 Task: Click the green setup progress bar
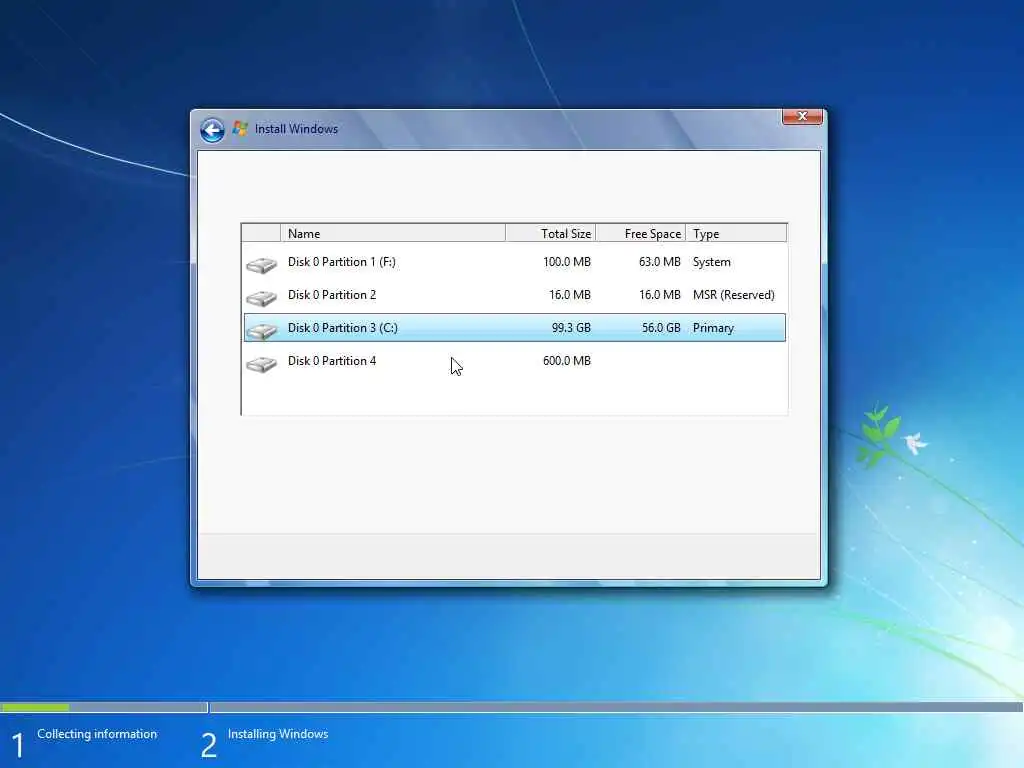(35, 707)
